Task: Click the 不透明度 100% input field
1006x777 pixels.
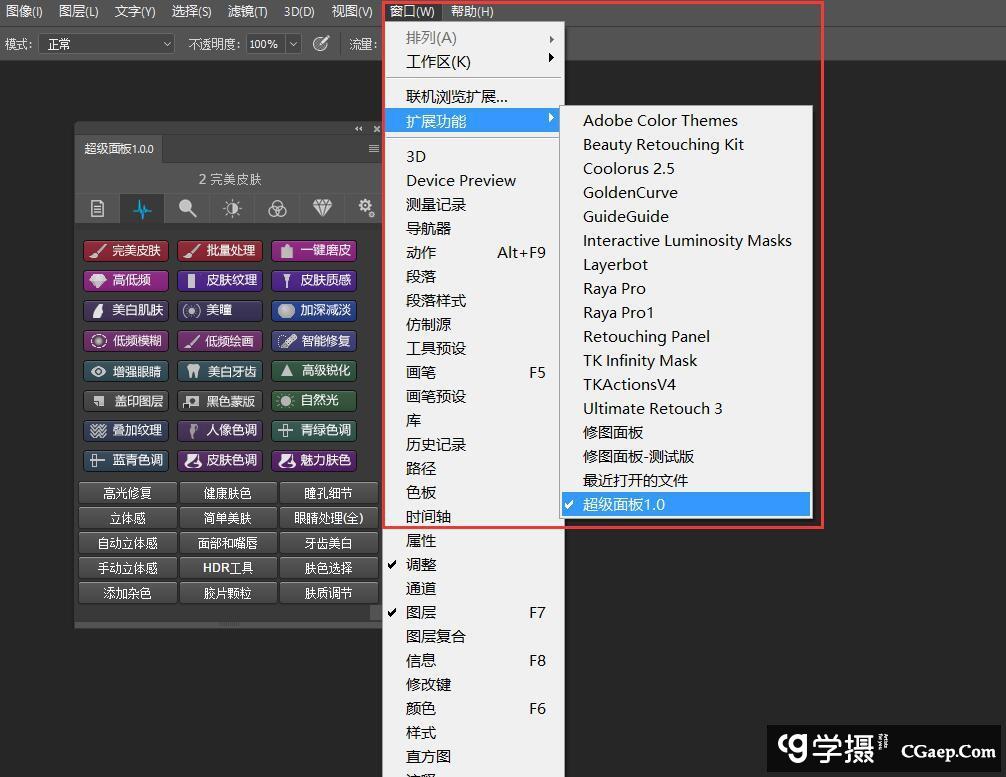Action: coord(264,44)
